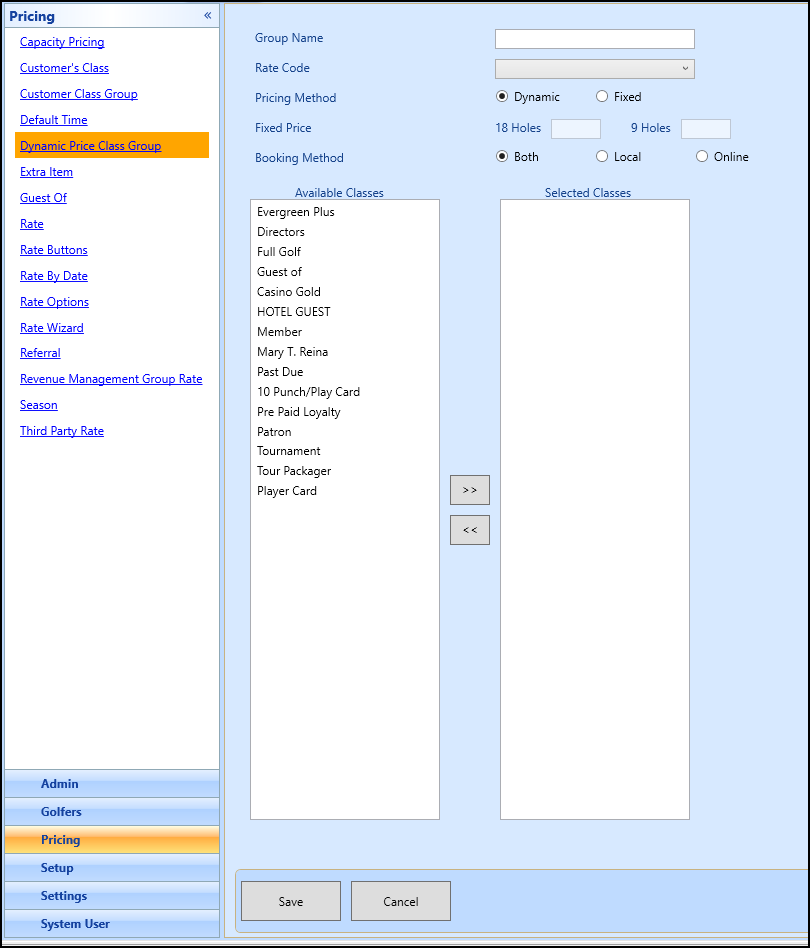The height and width of the screenshot is (948, 810).
Task: Select Player Card class
Action: 287,490
